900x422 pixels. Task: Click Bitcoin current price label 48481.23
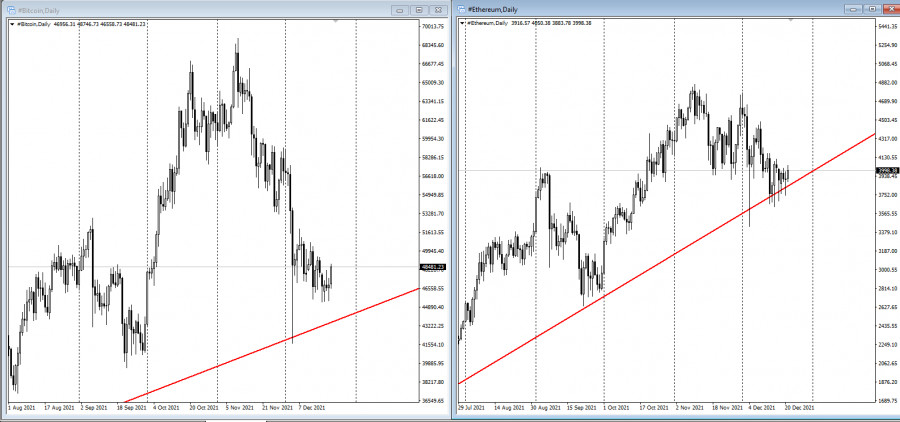pyautogui.click(x=435, y=267)
